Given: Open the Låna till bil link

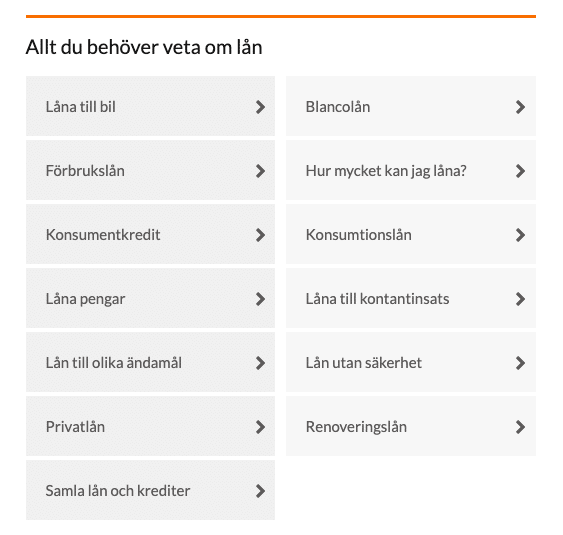Looking at the screenshot, I should point(150,106).
